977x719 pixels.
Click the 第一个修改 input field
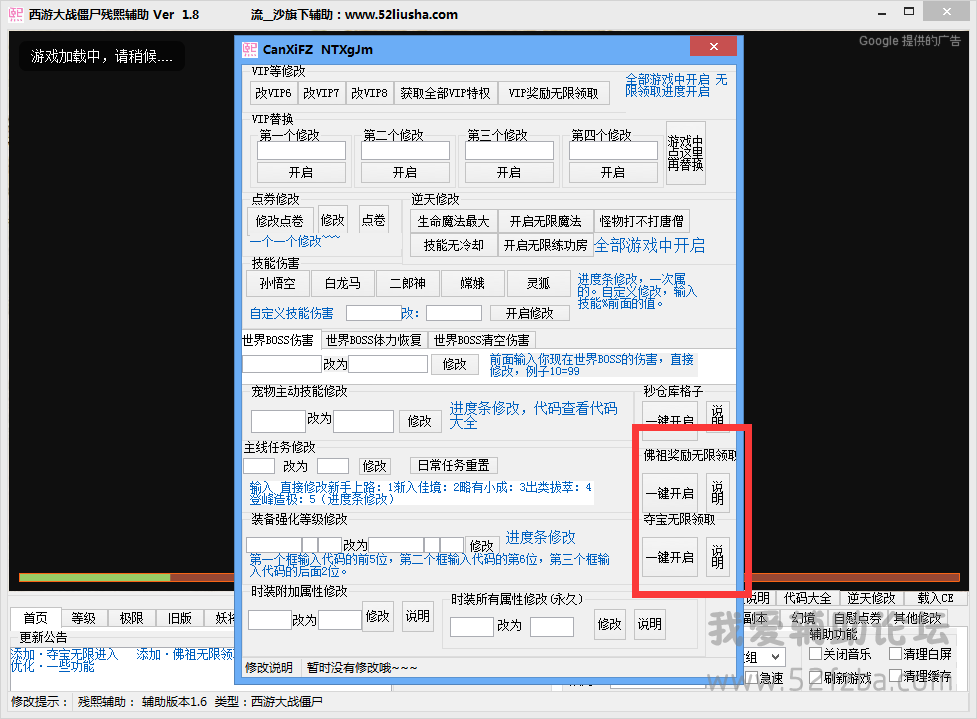(301, 151)
